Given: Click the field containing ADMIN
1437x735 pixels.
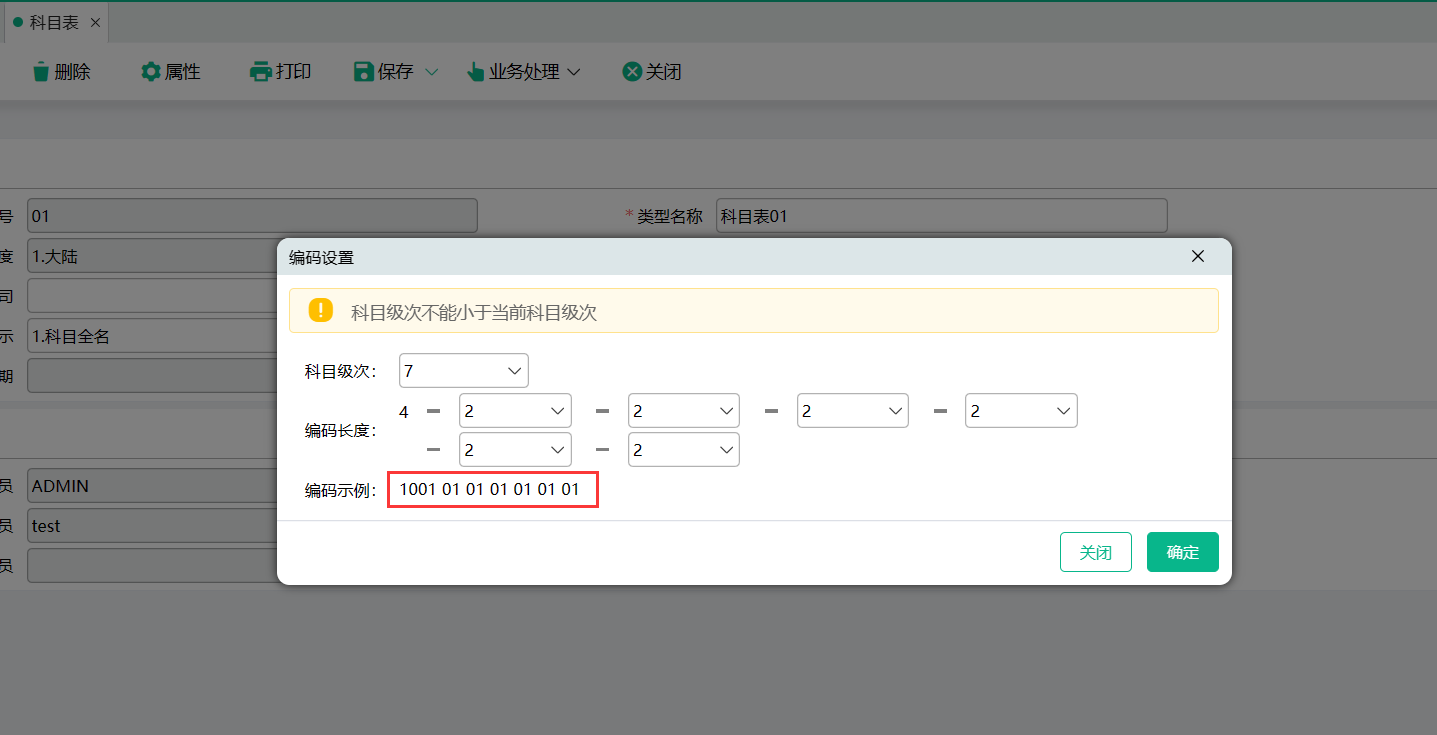Looking at the screenshot, I should 152,486.
